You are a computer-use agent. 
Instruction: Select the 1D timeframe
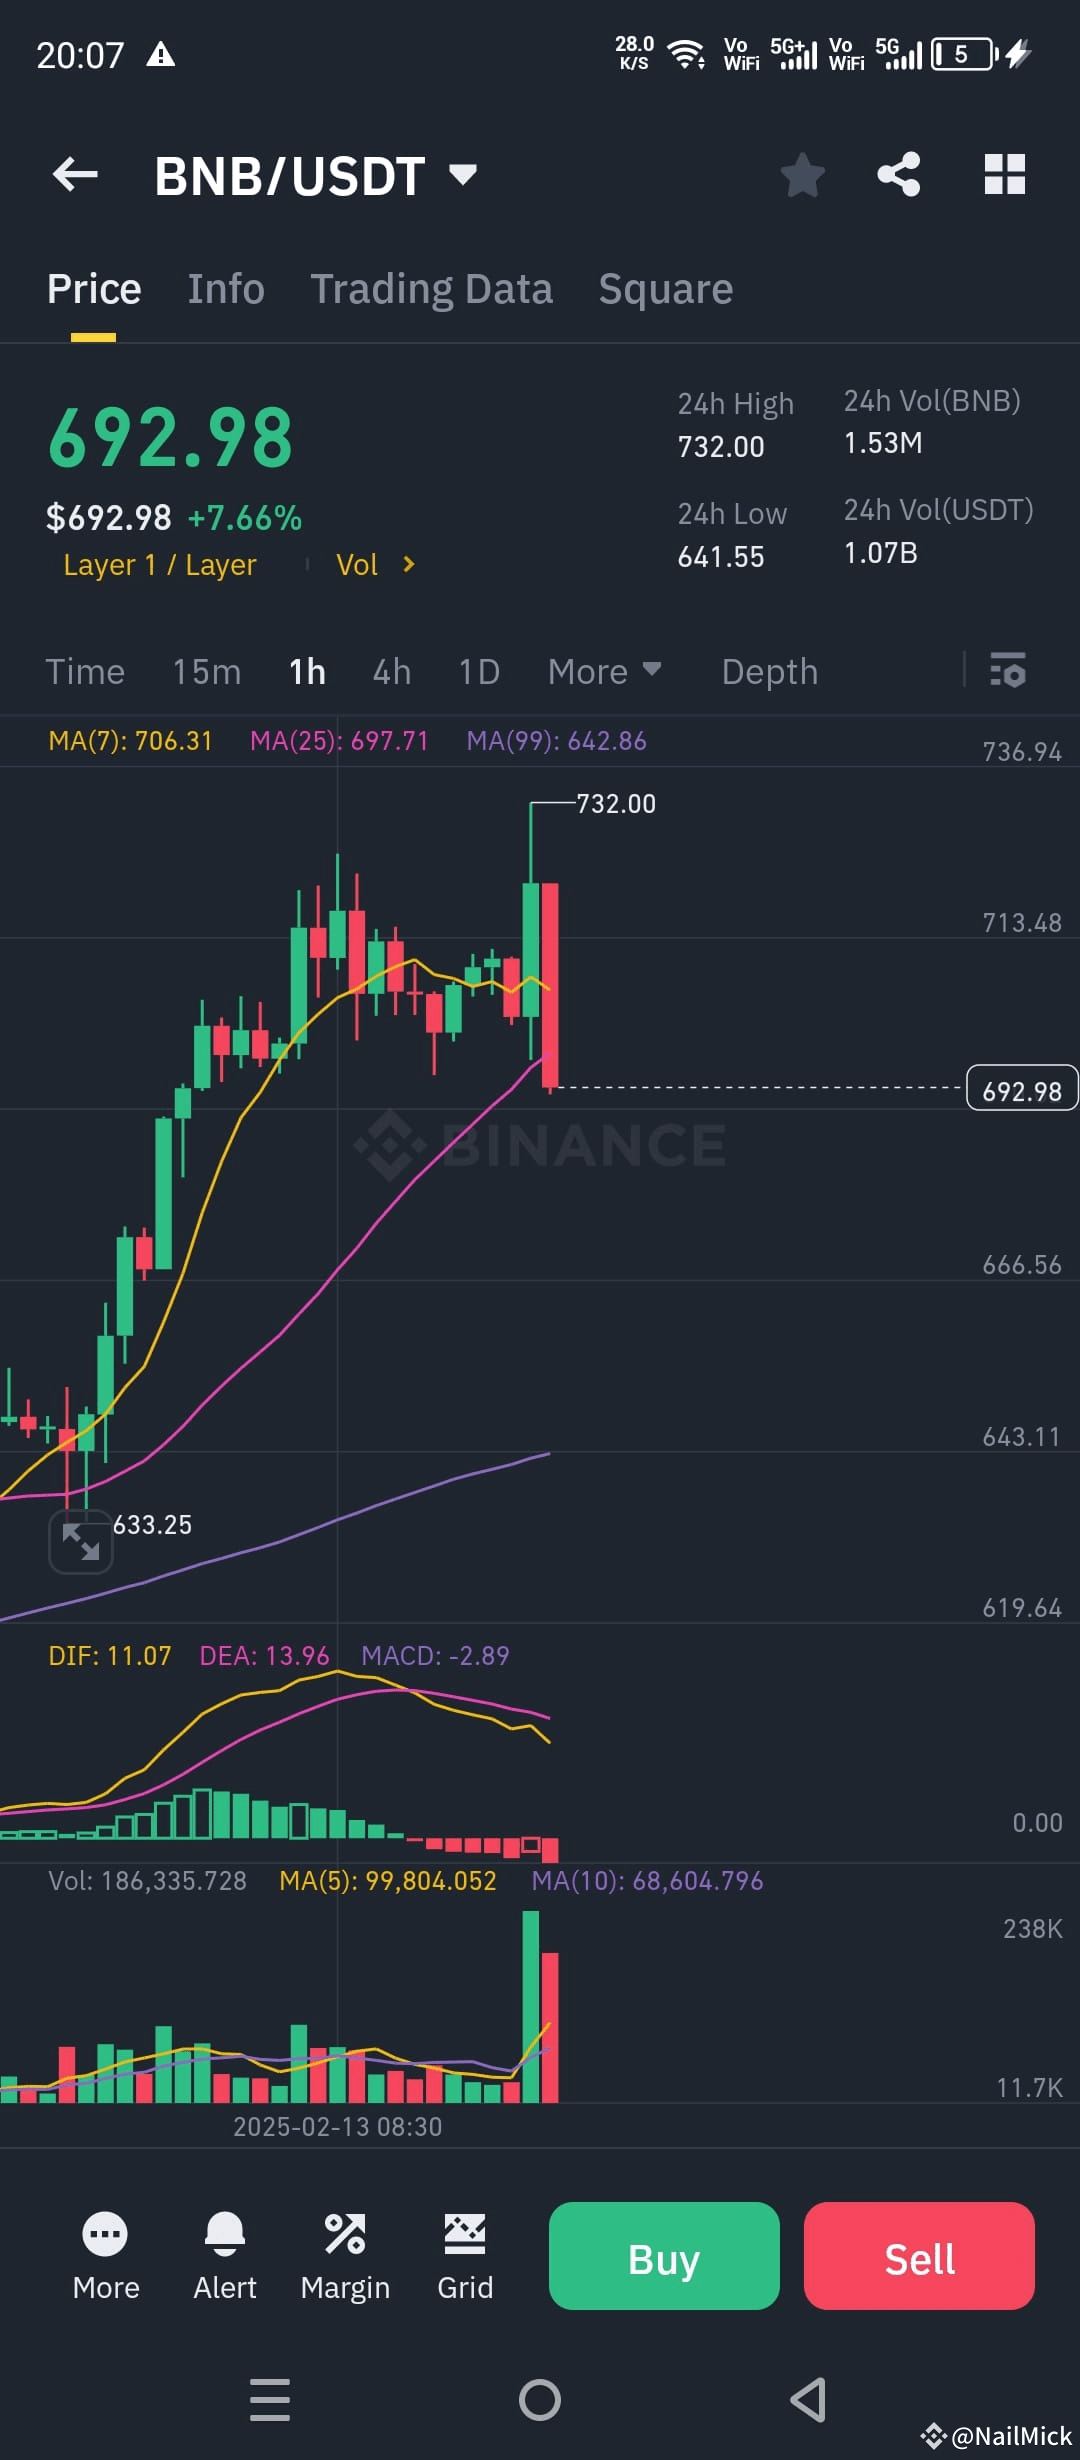[x=478, y=671]
